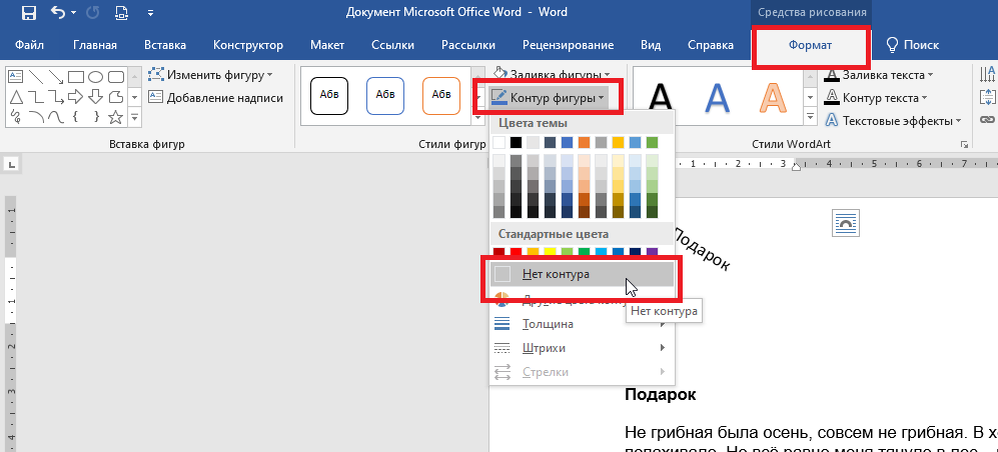The image size is (998, 452).
Task: Select the rectangle shape
Action: pos(76,77)
